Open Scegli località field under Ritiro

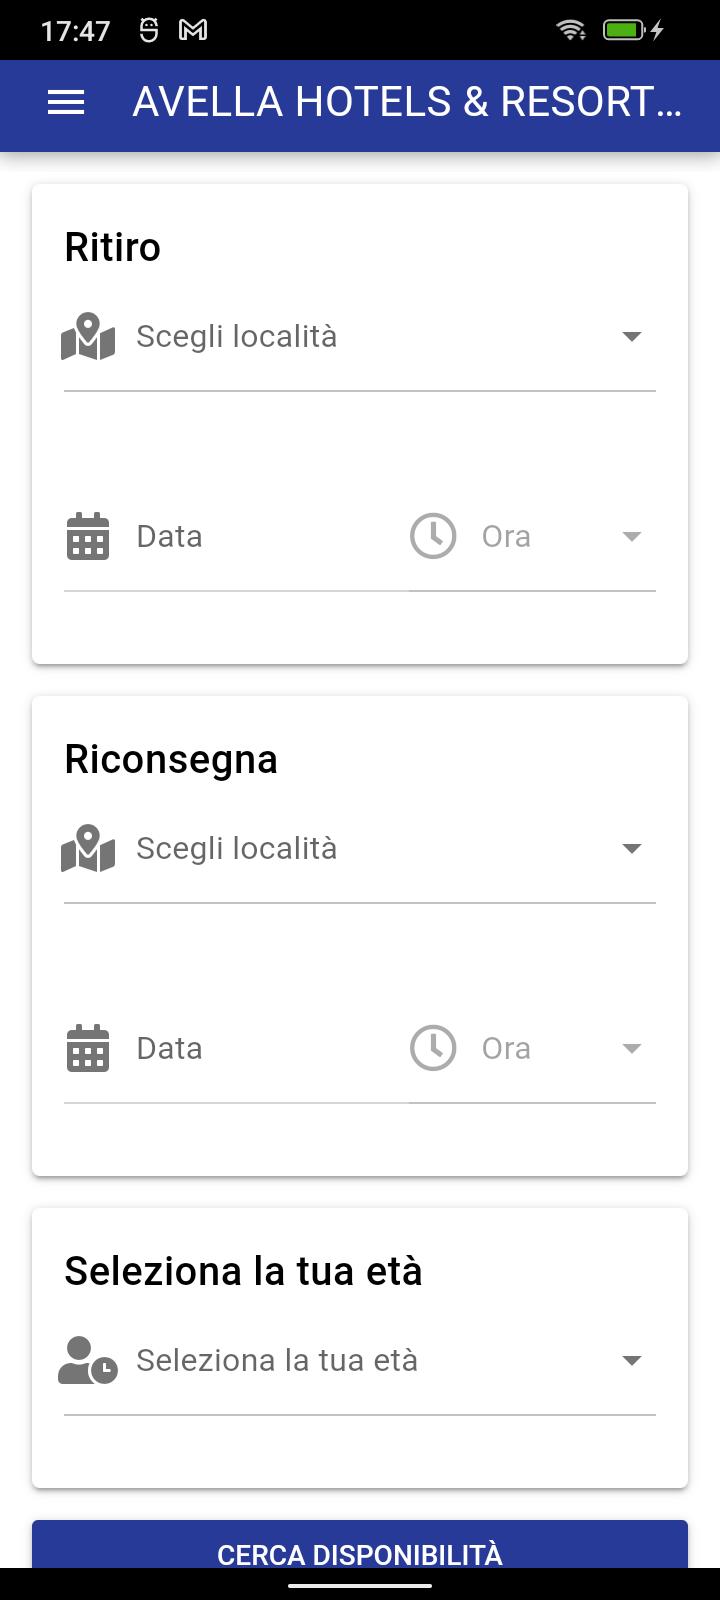click(x=360, y=337)
